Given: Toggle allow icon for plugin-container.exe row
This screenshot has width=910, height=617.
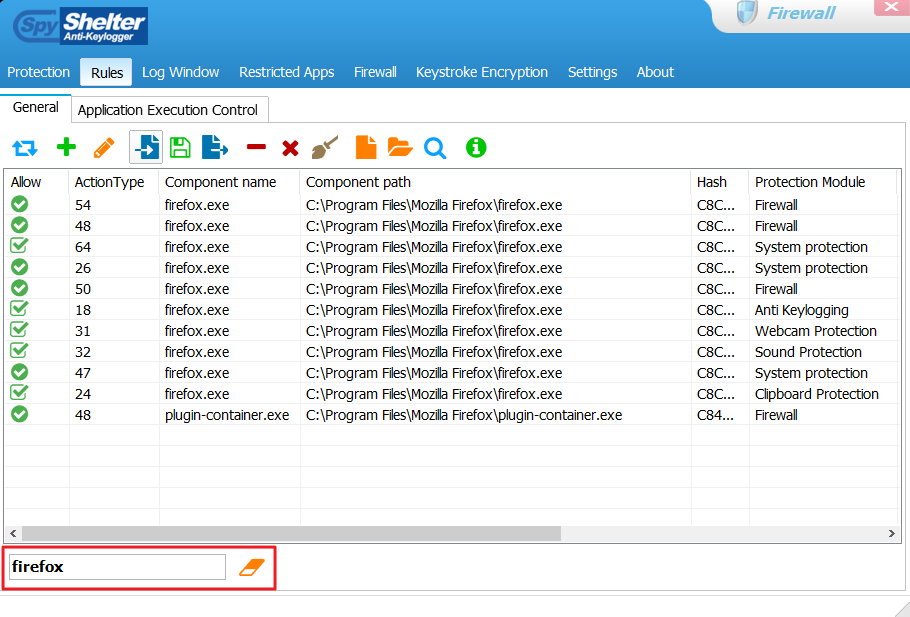Looking at the screenshot, I should 20,414.
